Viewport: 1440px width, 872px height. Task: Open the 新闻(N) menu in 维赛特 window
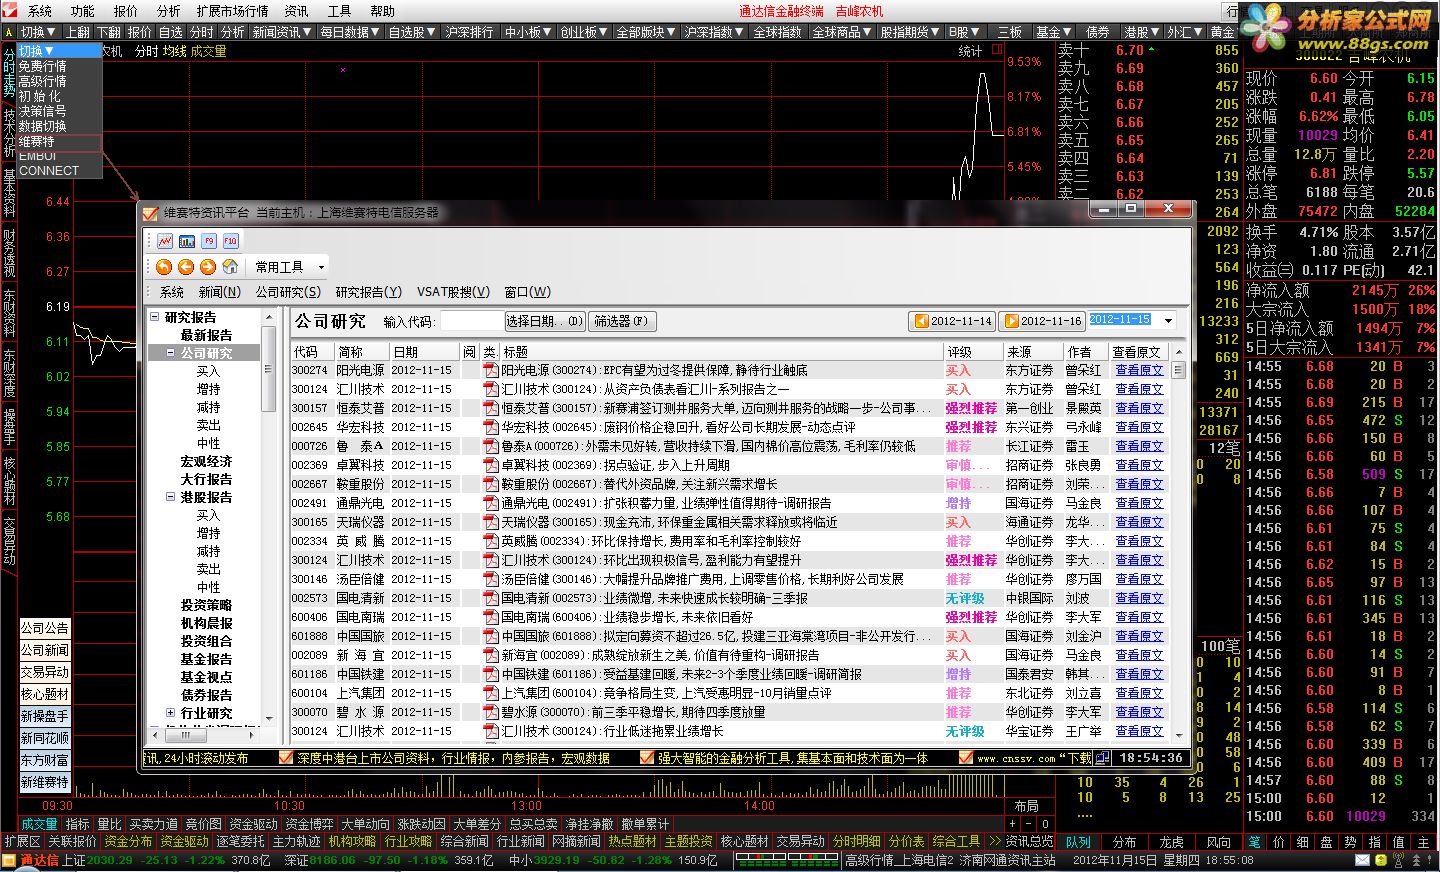pyautogui.click(x=219, y=292)
